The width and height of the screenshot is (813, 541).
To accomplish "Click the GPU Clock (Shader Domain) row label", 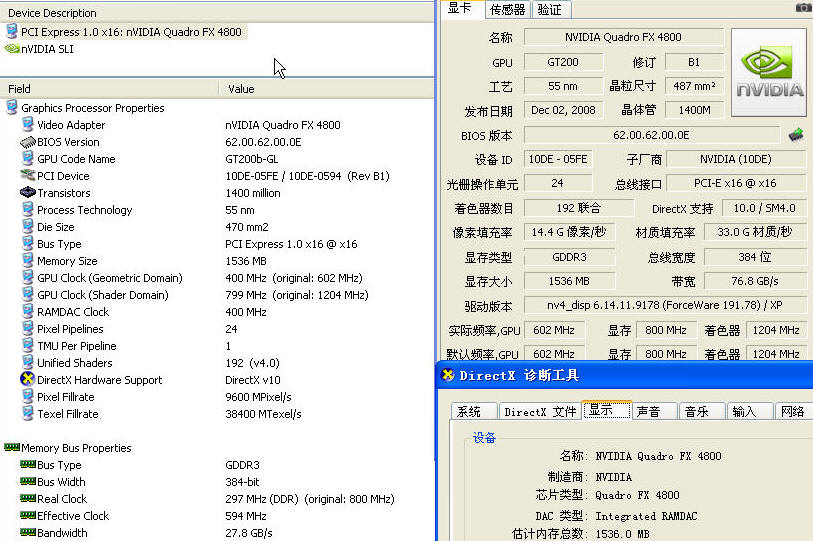I will click(x=103, y=295).
